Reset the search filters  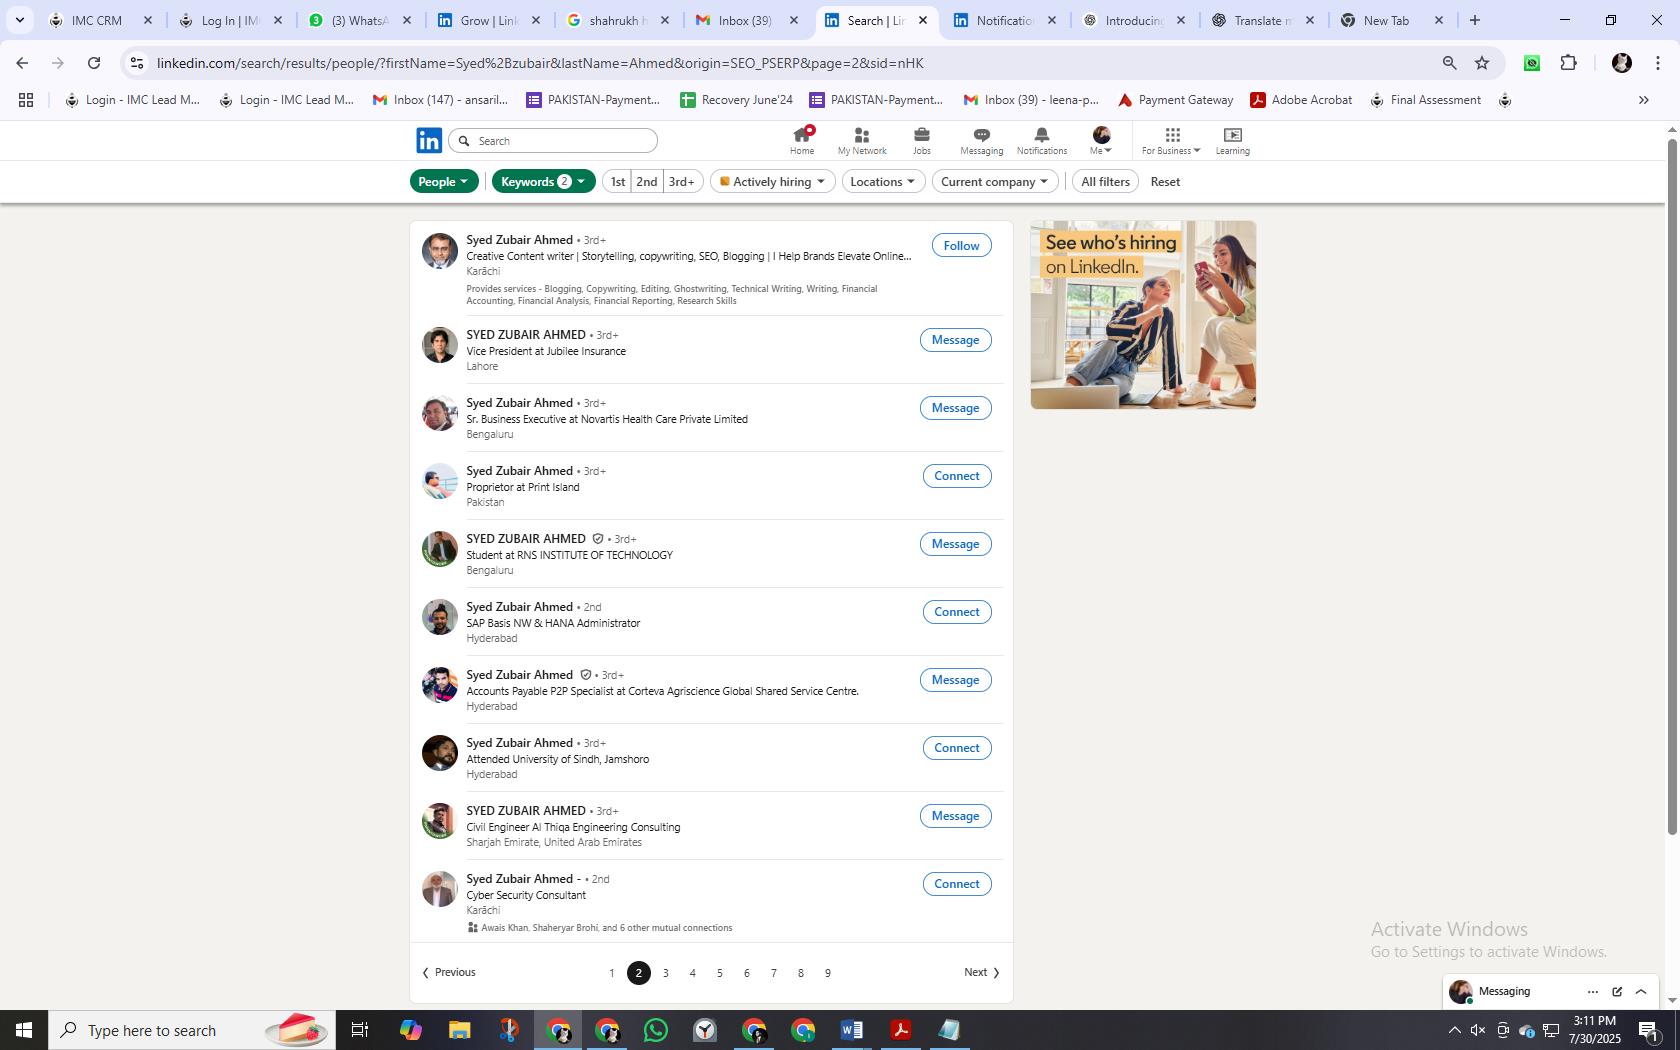click(1165, 181)
